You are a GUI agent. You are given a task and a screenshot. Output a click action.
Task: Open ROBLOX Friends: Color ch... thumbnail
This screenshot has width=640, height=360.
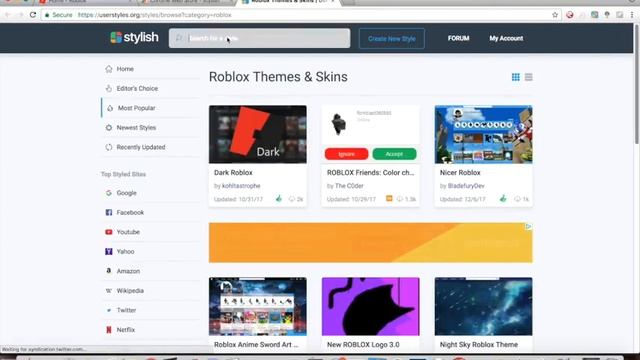(371, 134)
